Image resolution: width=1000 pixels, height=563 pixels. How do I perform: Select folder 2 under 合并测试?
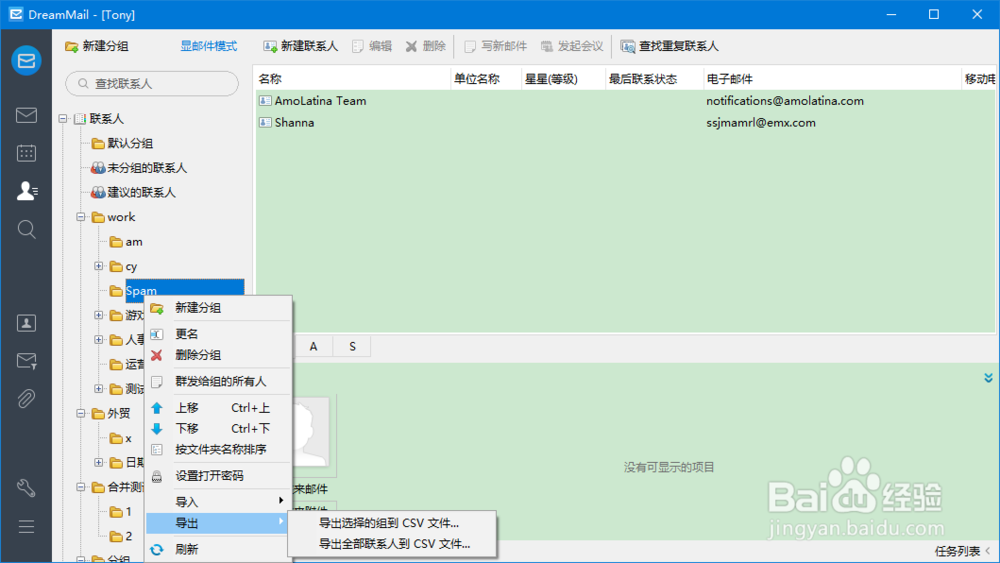pos(121,536)
